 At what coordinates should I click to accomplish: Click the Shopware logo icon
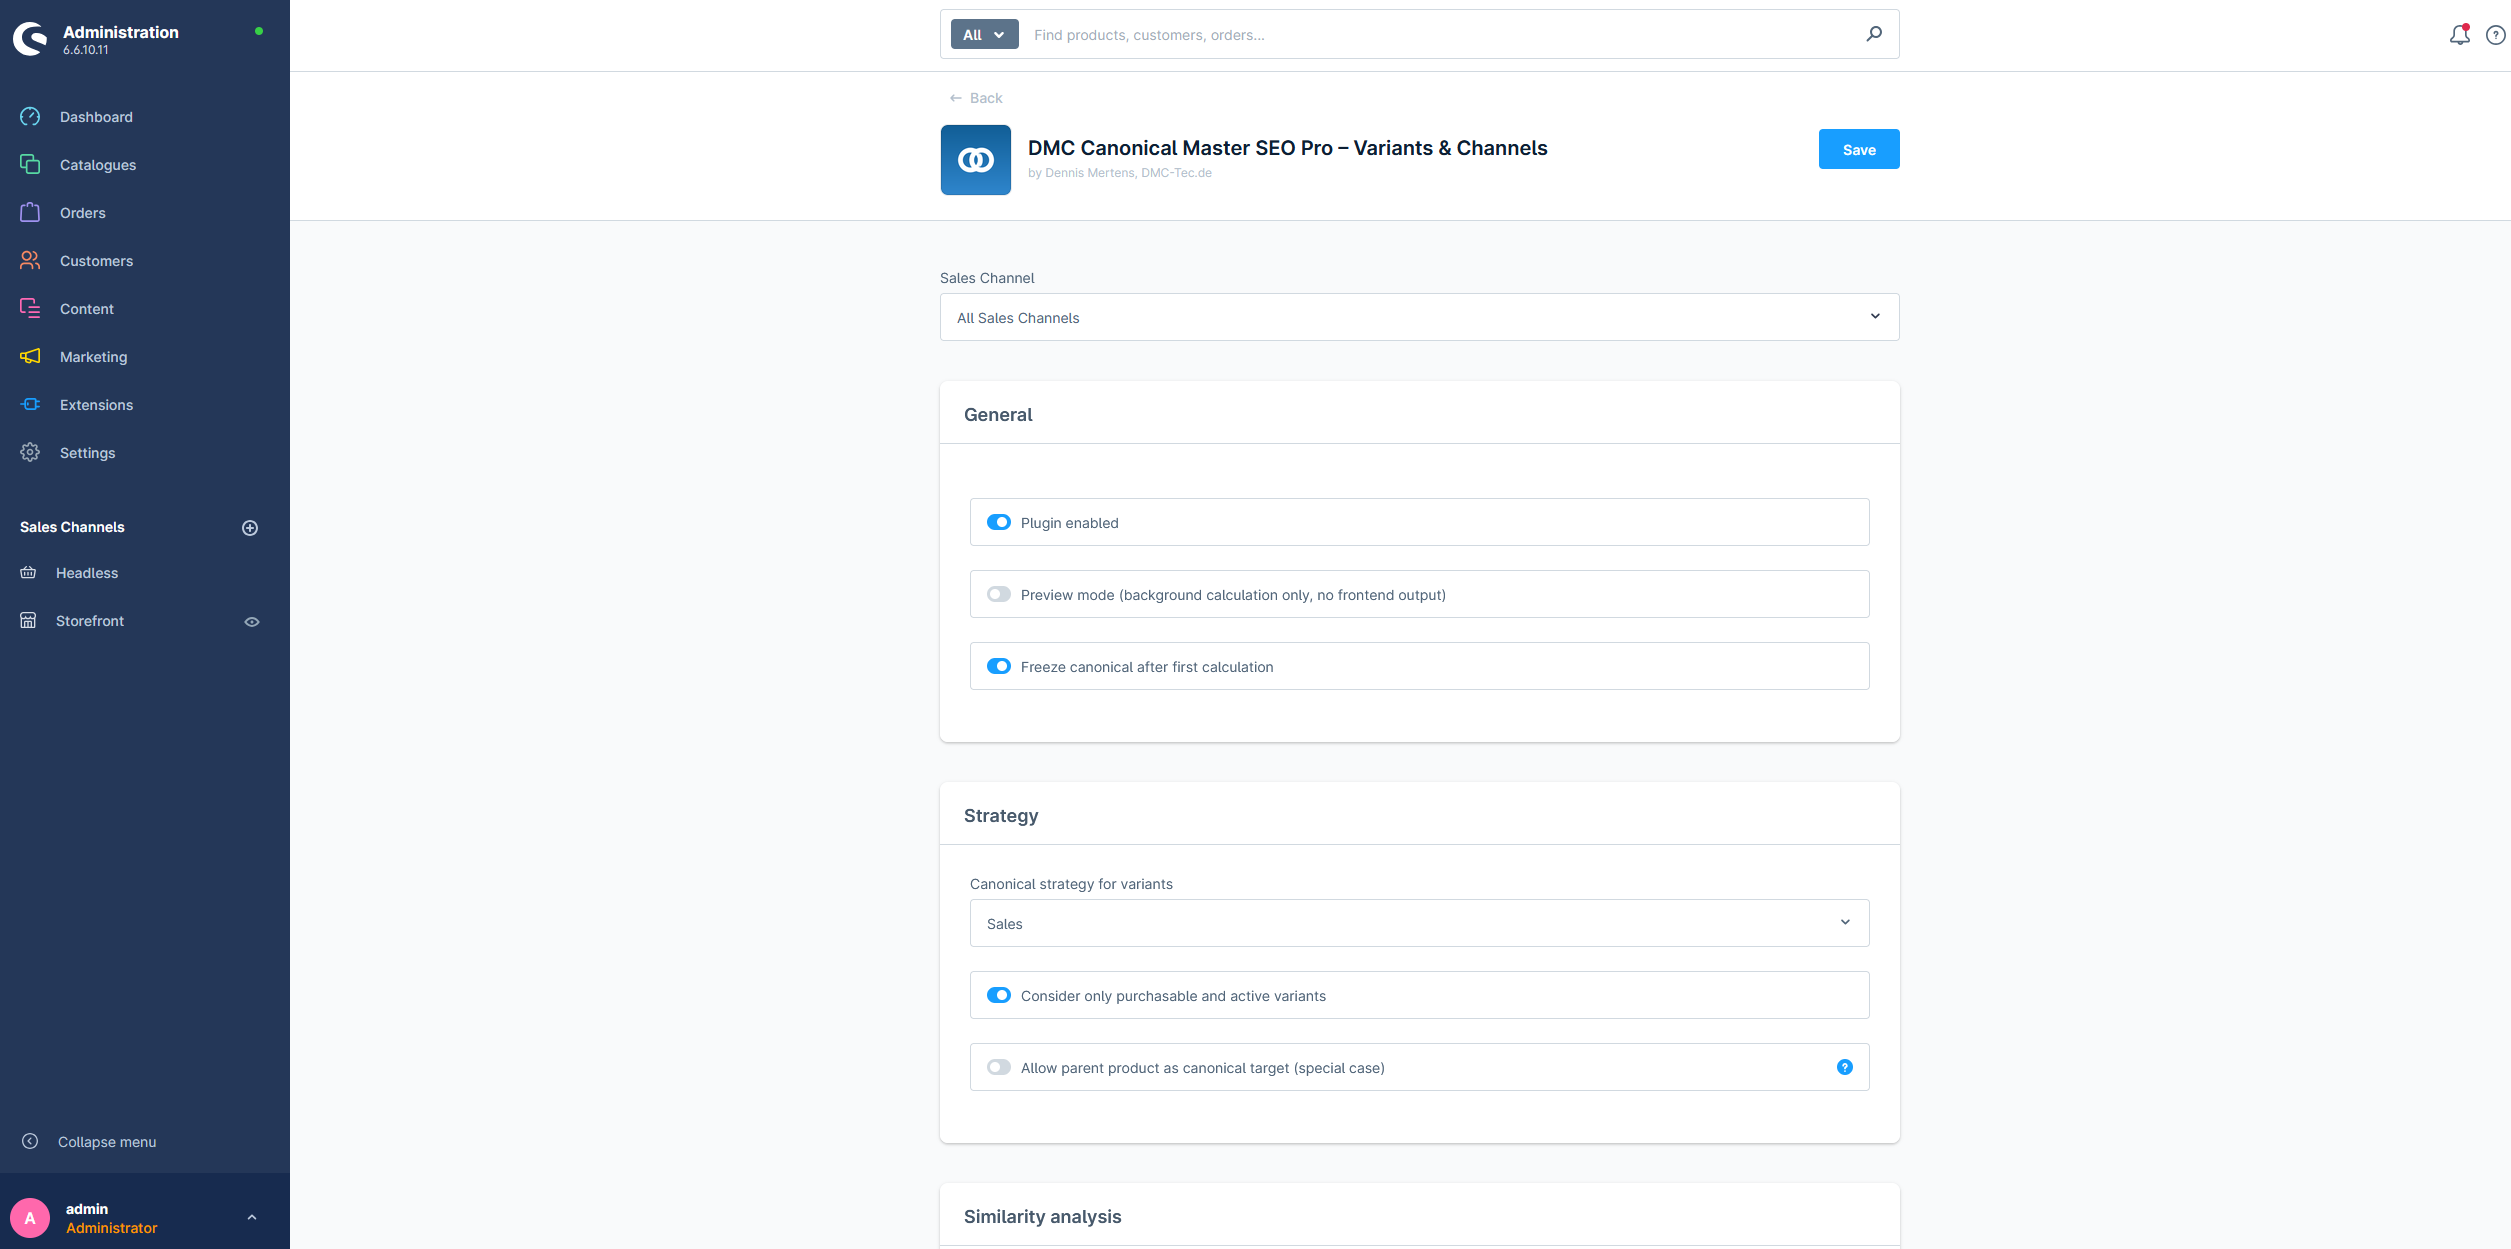coord(31,39)
